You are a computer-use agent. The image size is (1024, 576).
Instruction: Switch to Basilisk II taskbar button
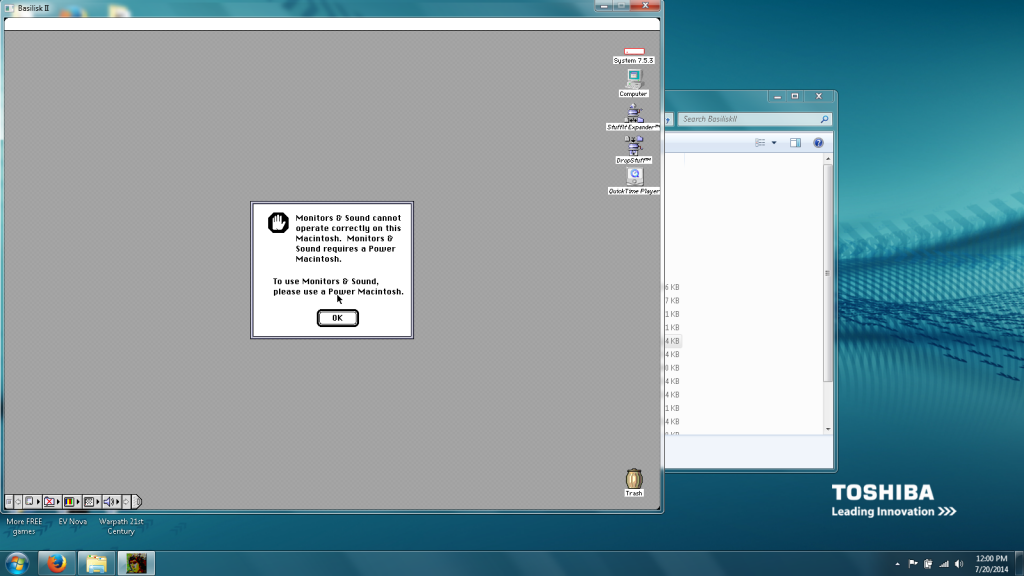pyautogui.click(x=136, y=563)
